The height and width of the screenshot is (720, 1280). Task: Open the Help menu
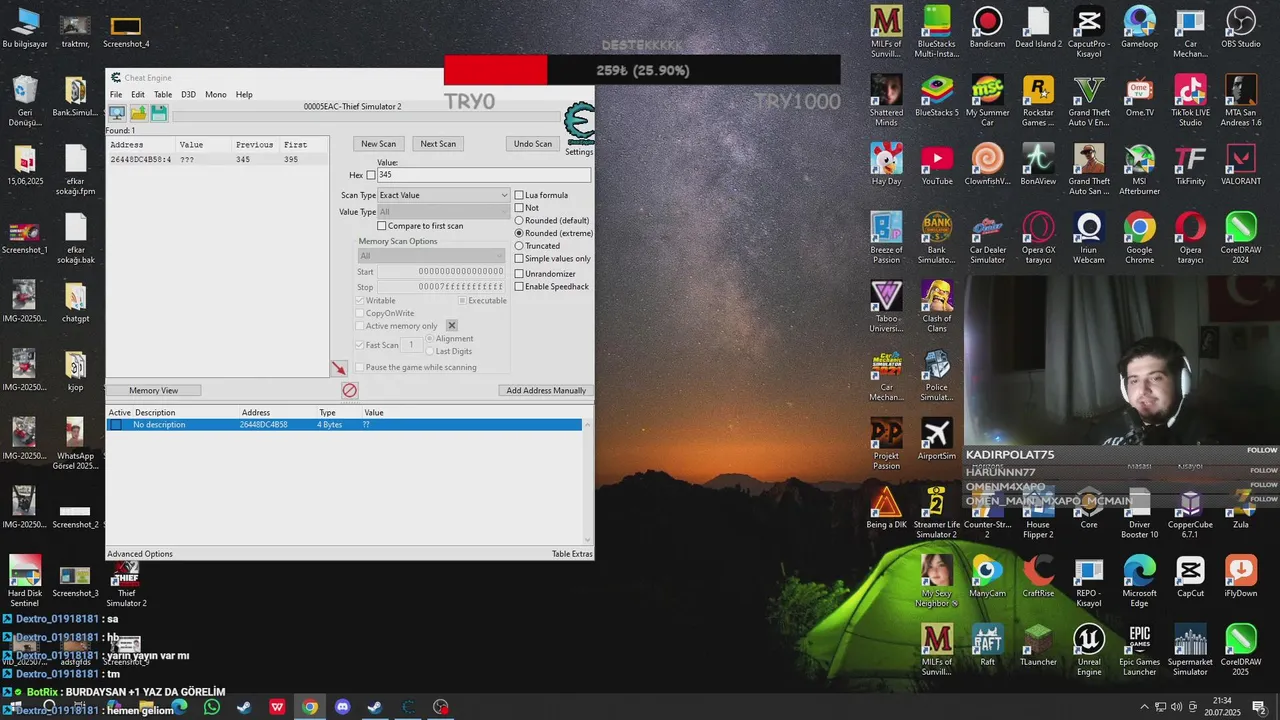pyautogui.click(x=244, y=94)
